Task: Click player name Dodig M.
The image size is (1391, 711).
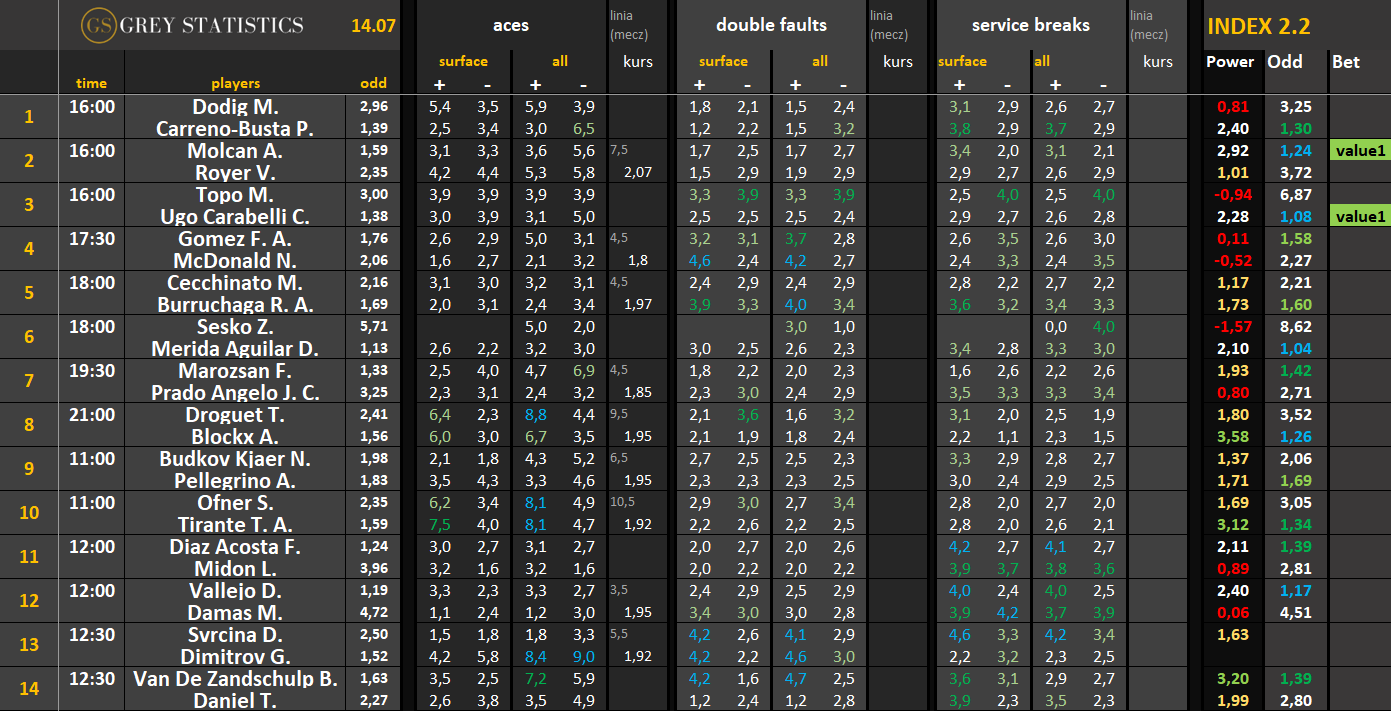Action: tap(235, 106)
